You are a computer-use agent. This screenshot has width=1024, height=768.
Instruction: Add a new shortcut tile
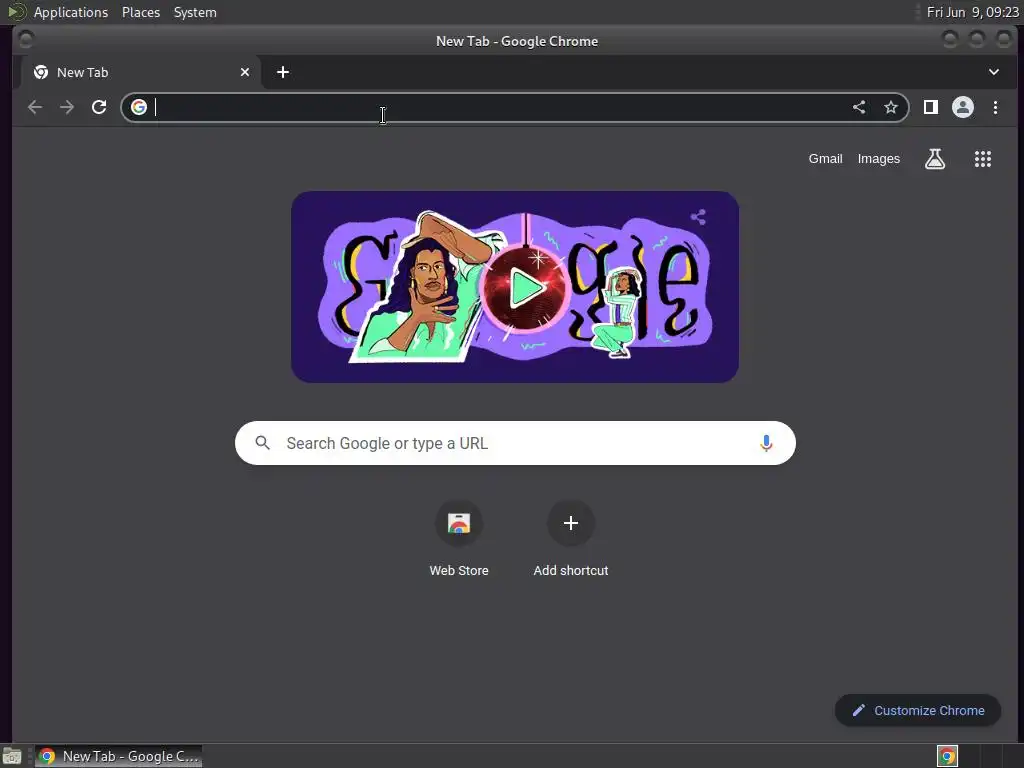(x=571, y=539)
